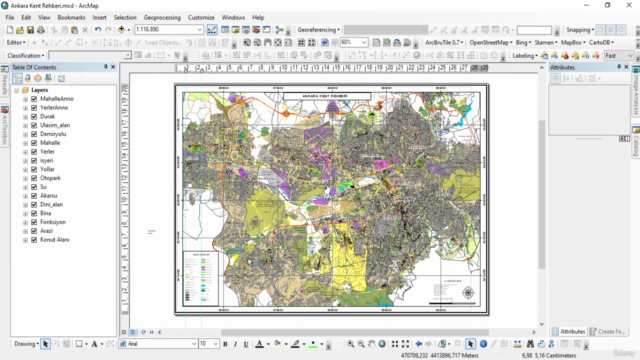Open the Geoprocessing menu
Viewport: 640px width, 360px height.
click(x=162, y=18)
